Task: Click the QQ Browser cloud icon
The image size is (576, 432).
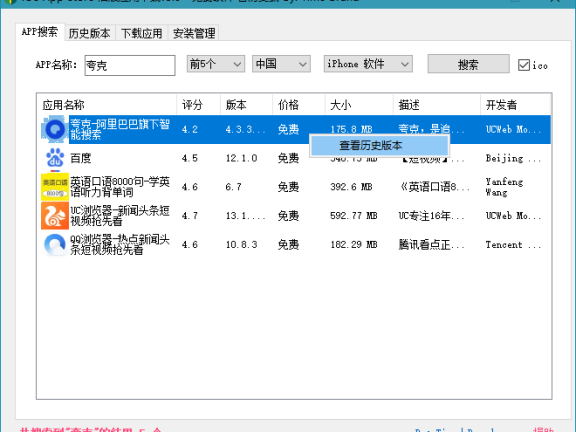Action: coord(55,244)
